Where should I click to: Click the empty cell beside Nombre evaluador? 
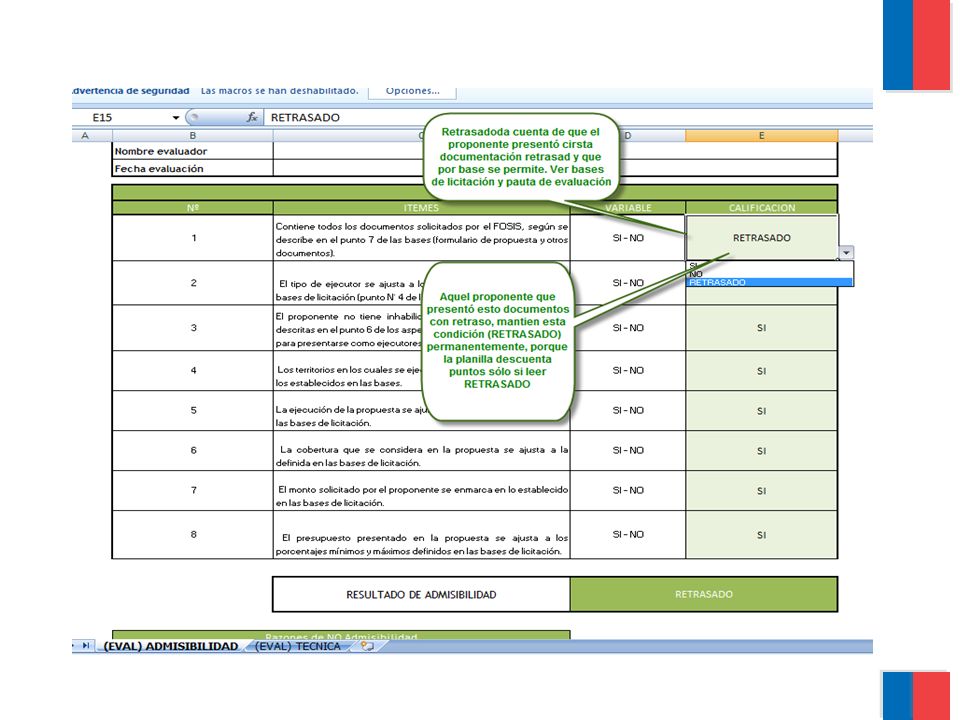tap(555, 151)
